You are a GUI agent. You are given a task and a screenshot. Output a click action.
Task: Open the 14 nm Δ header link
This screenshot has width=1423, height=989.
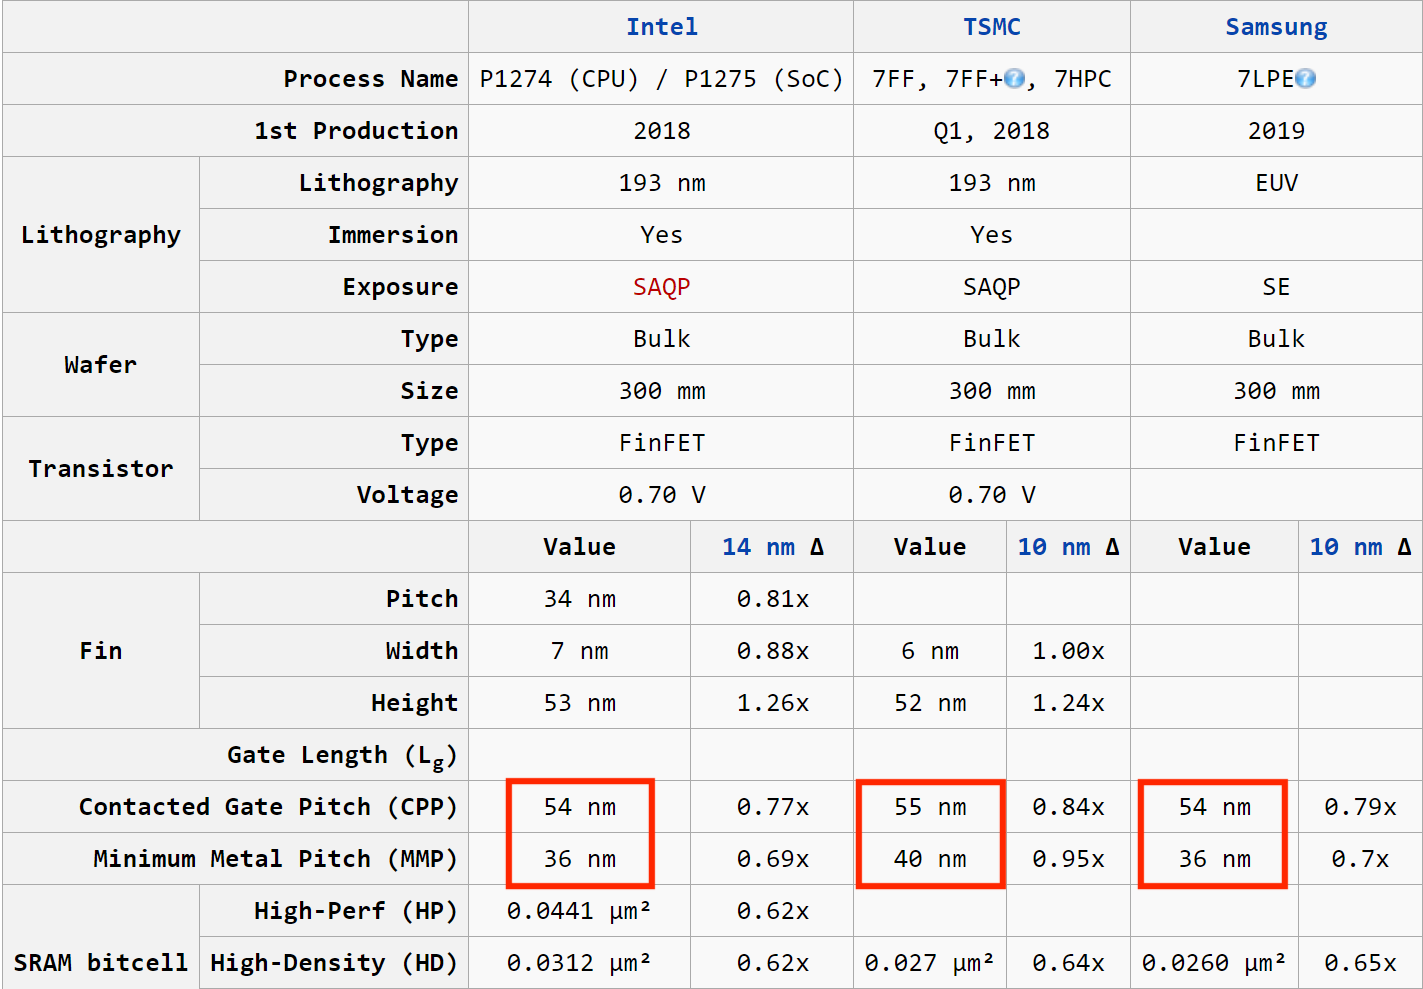(759, 547)
